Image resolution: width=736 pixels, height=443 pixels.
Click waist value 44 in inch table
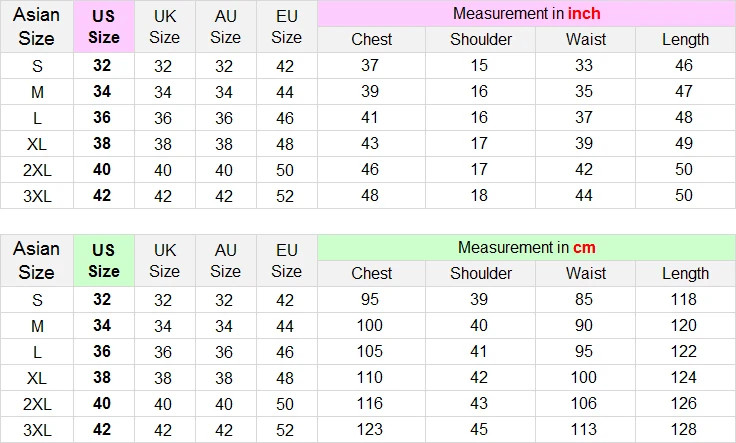click(x=585, y=196)
